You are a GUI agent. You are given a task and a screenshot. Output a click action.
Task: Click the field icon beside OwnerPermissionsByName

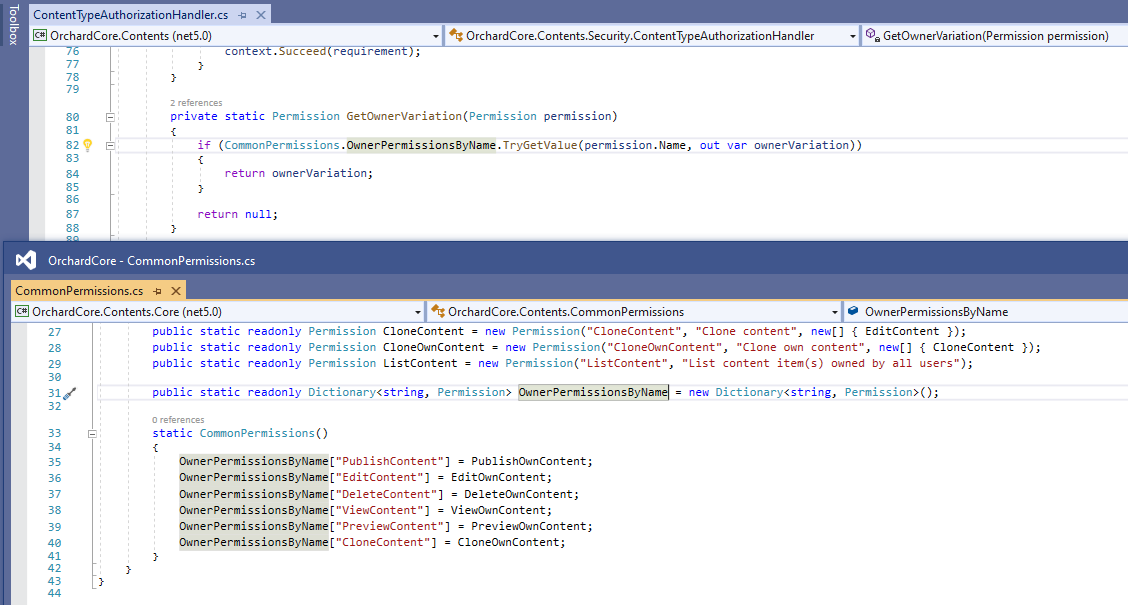(853, 311)
